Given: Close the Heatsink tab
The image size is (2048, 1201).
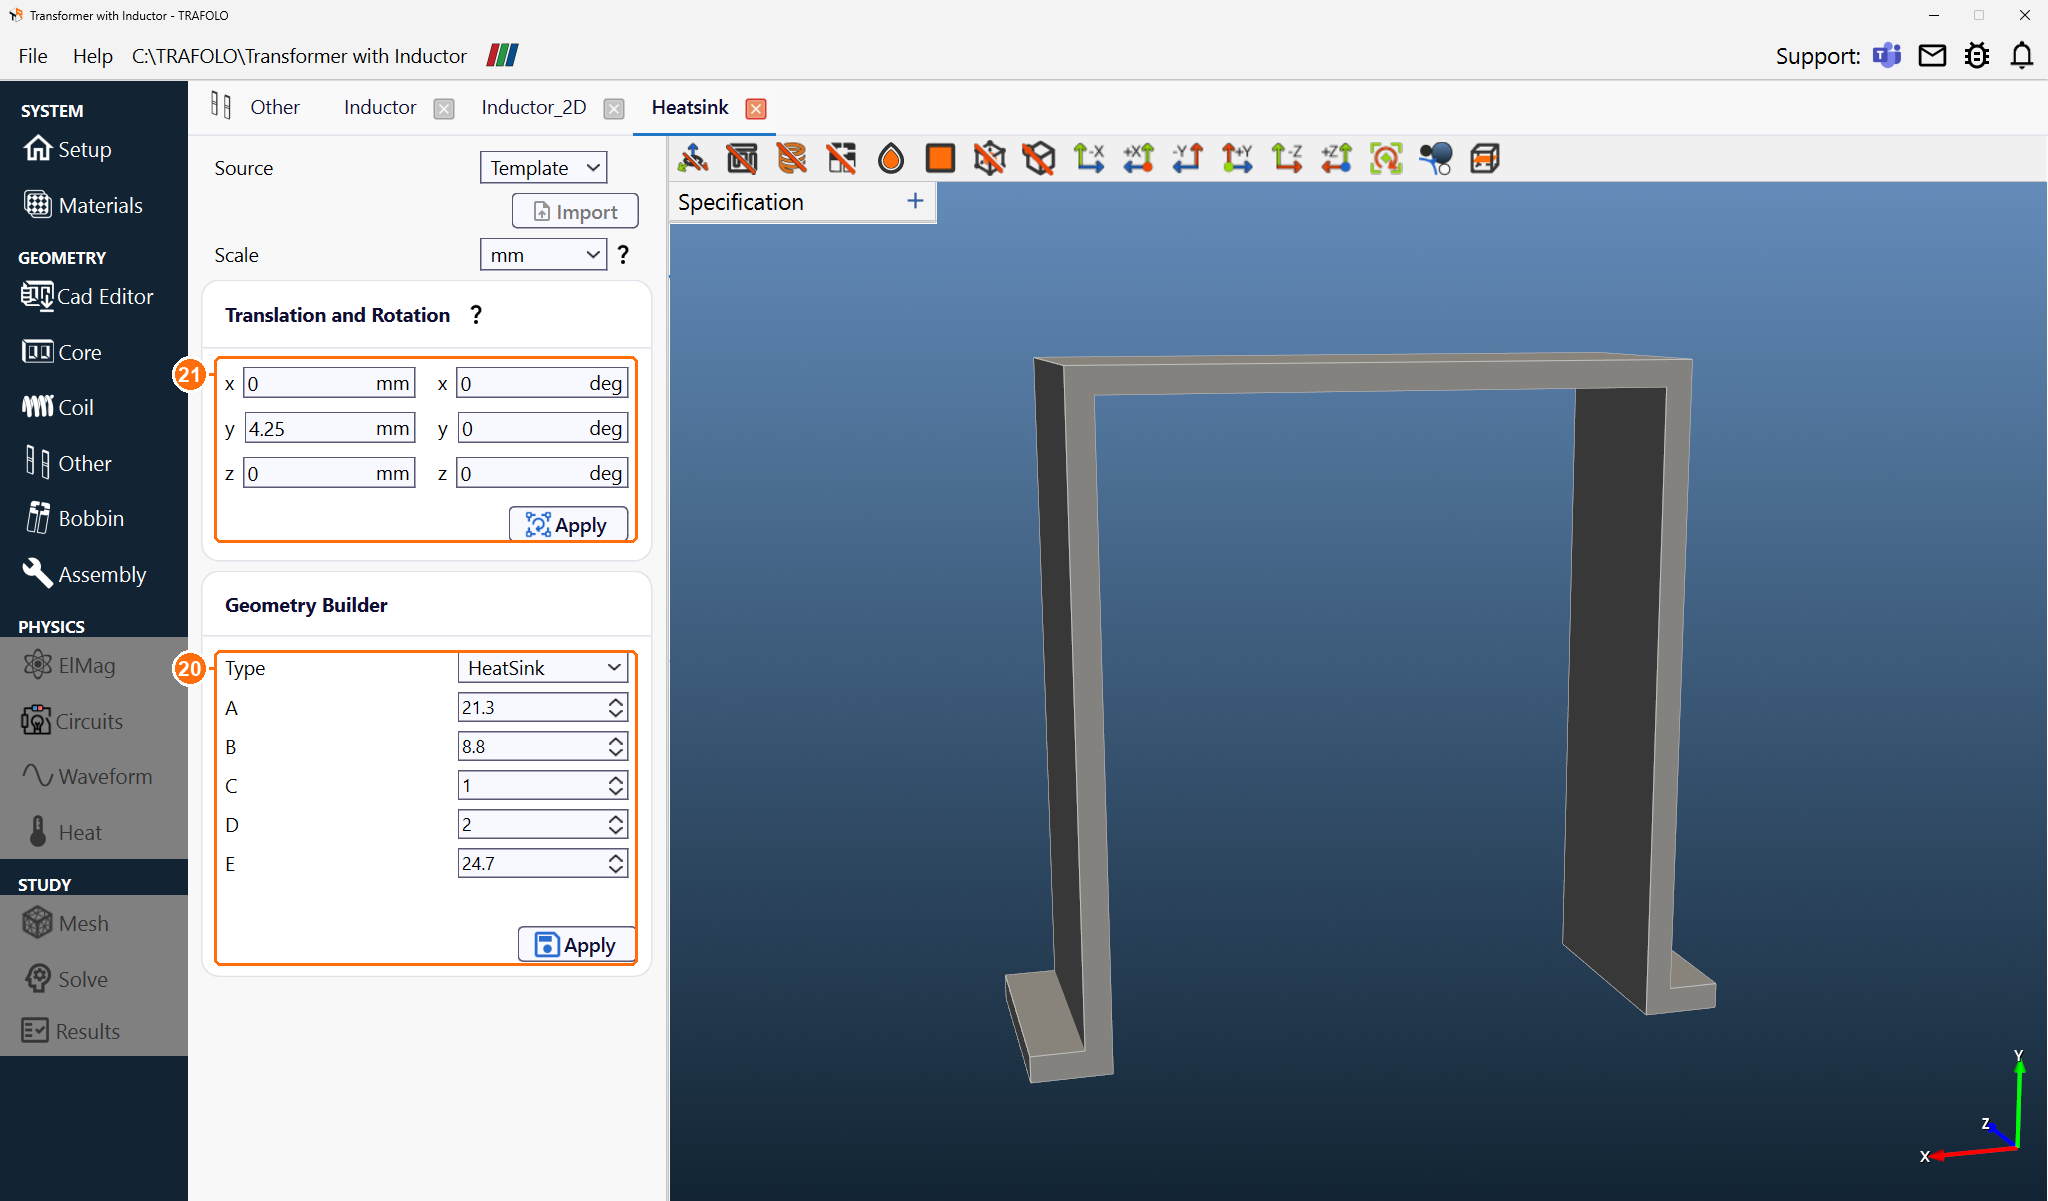Looking at the screenshot, I should [x=756, y=108].
